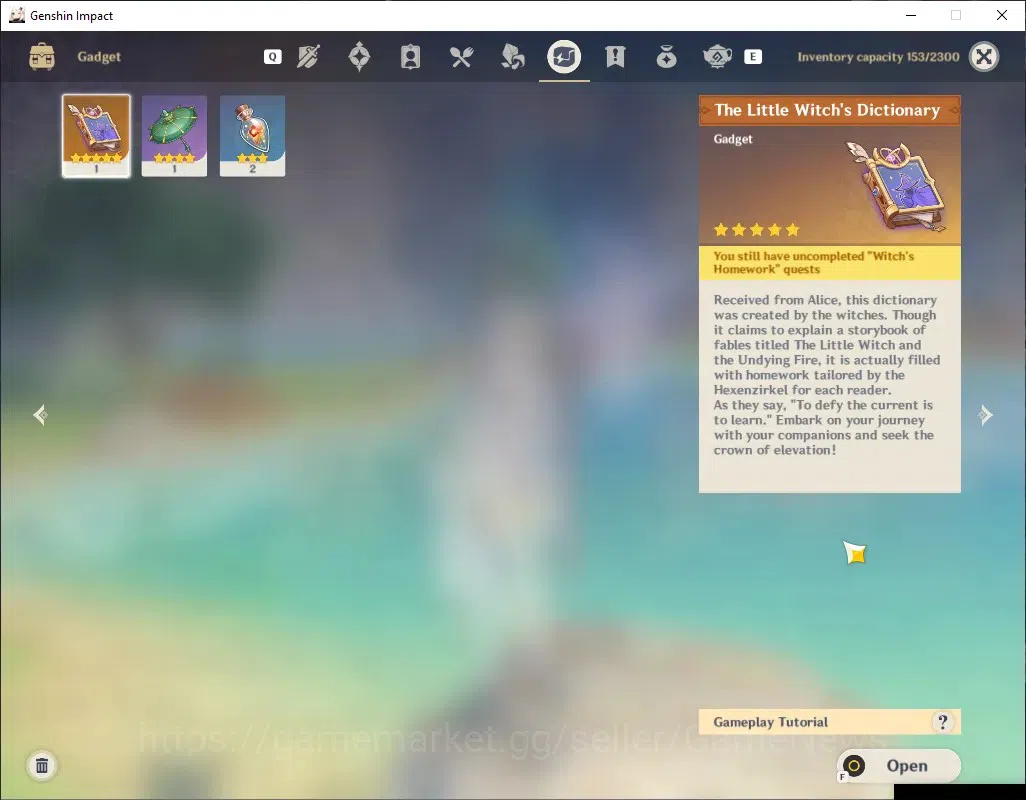Select the green umbrella gadget
Image resolution: width=1026 pixels, height=800 pixels.
click(x=174, y=136)
